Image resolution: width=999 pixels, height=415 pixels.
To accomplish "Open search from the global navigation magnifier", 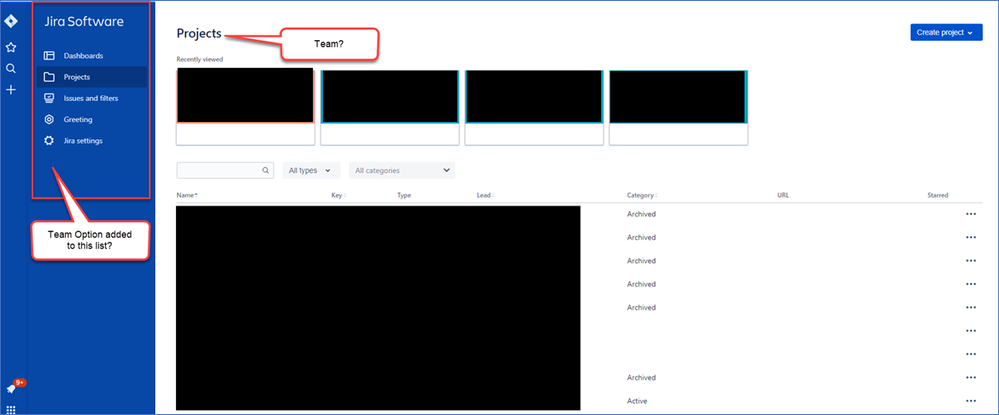I will 11,69.
